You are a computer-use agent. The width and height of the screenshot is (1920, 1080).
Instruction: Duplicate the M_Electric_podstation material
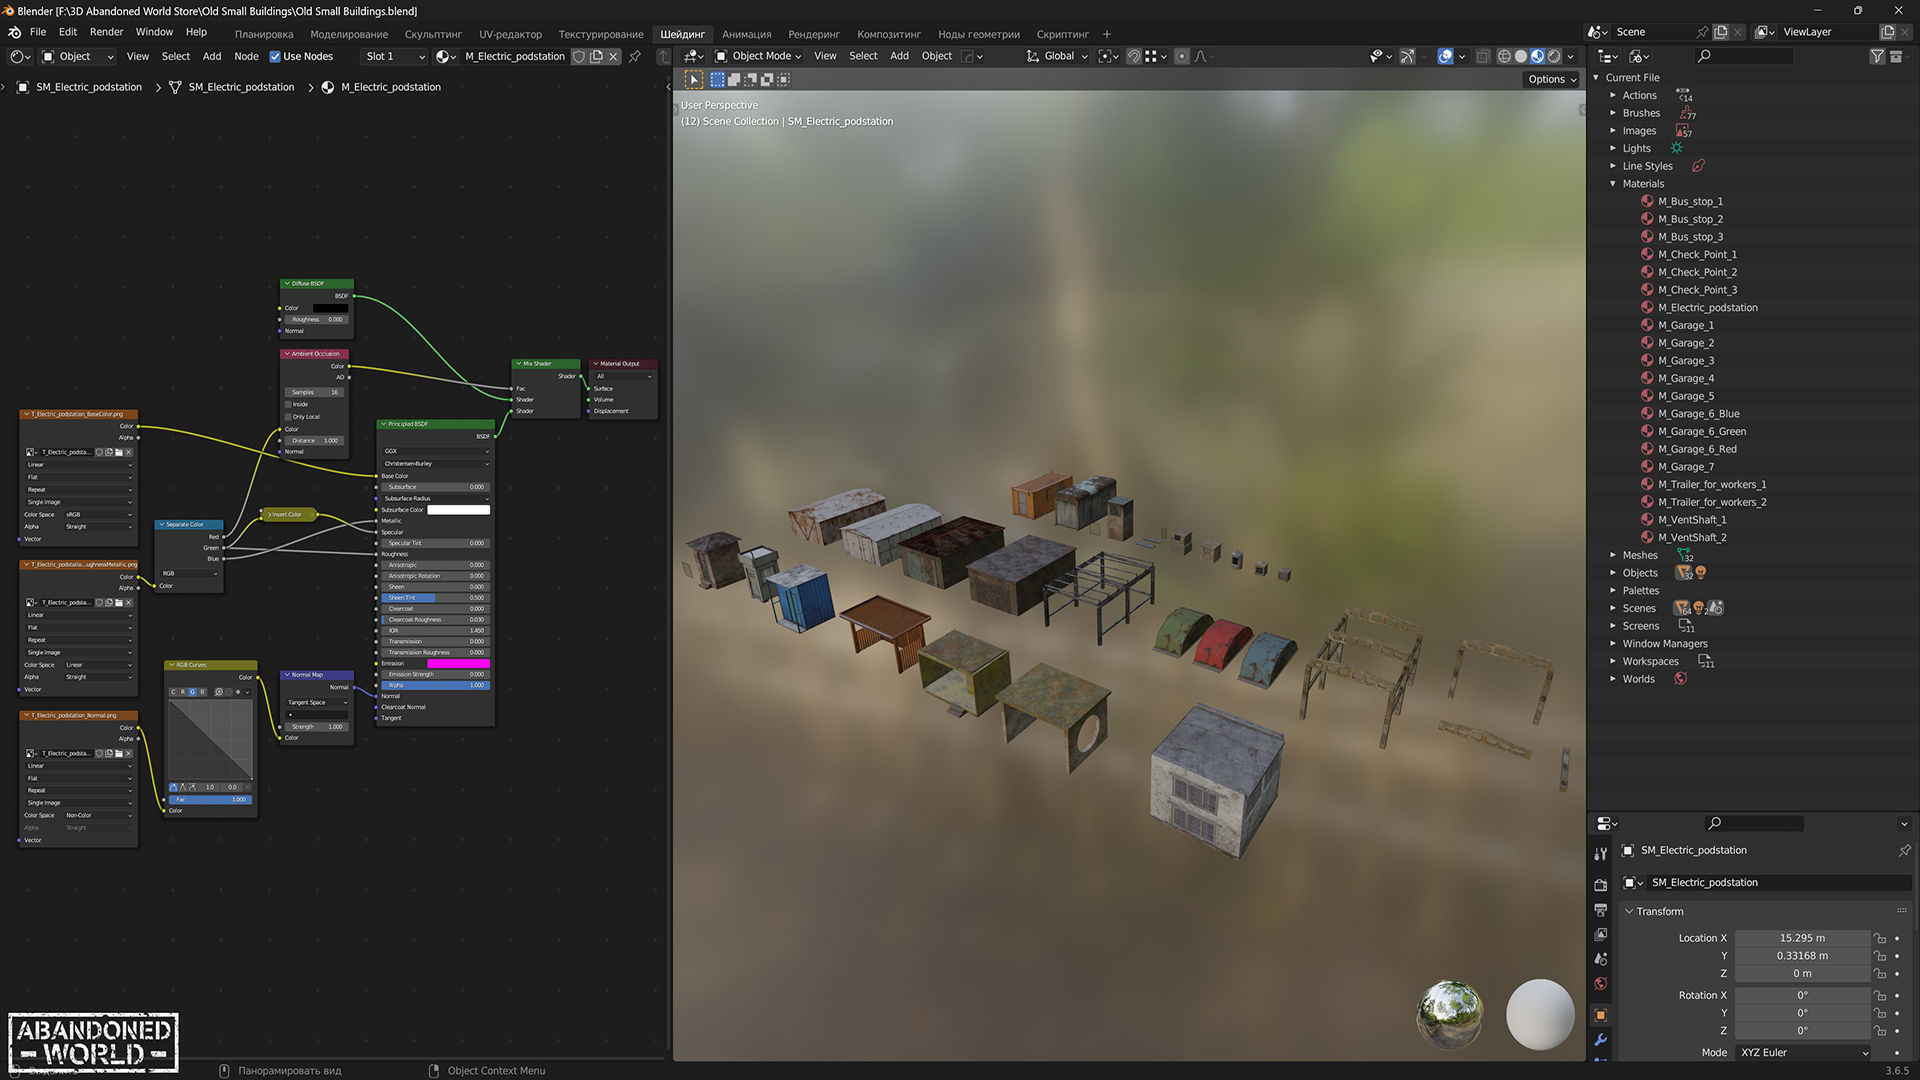(597, 57)
